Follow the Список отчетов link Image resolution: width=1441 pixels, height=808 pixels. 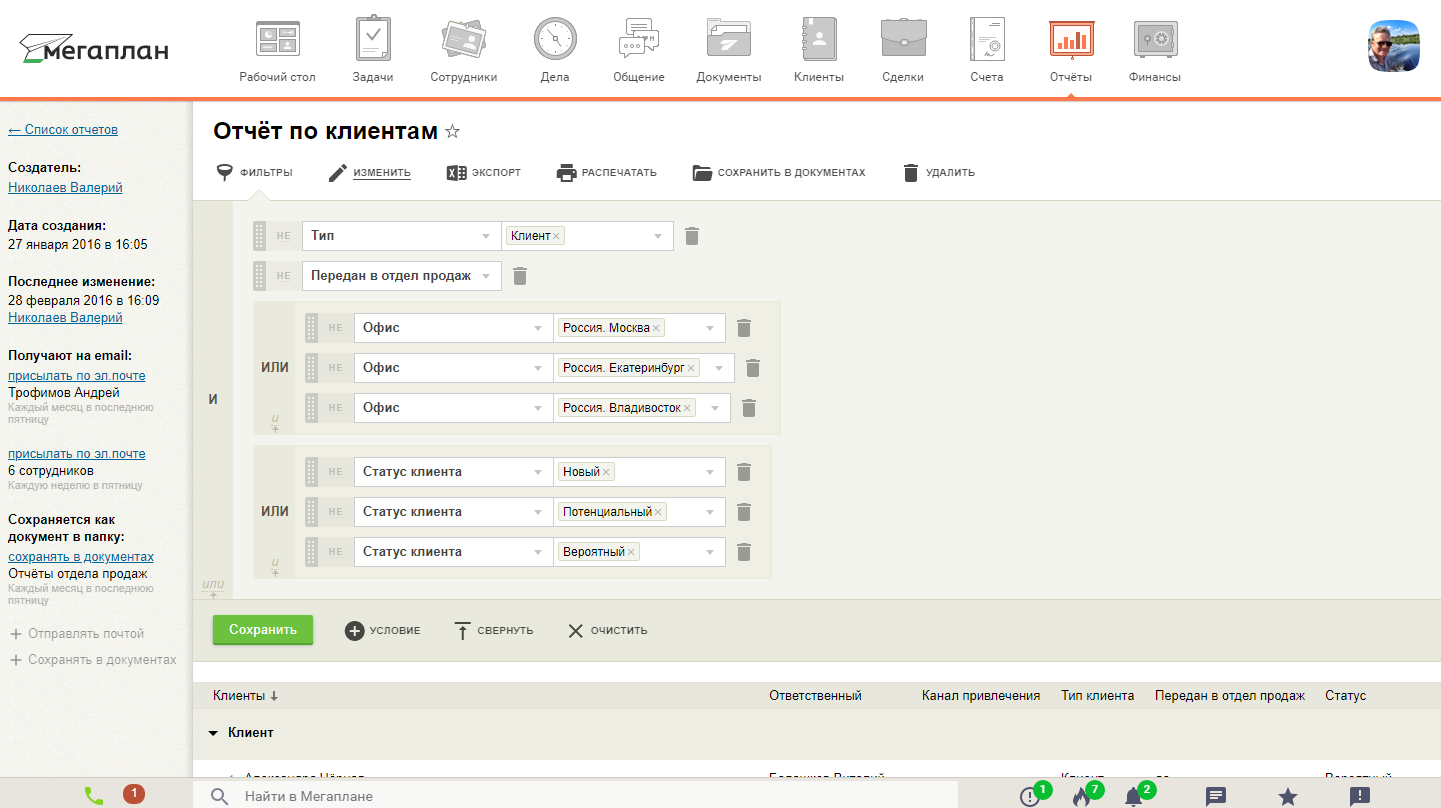(x=63, y=130)
